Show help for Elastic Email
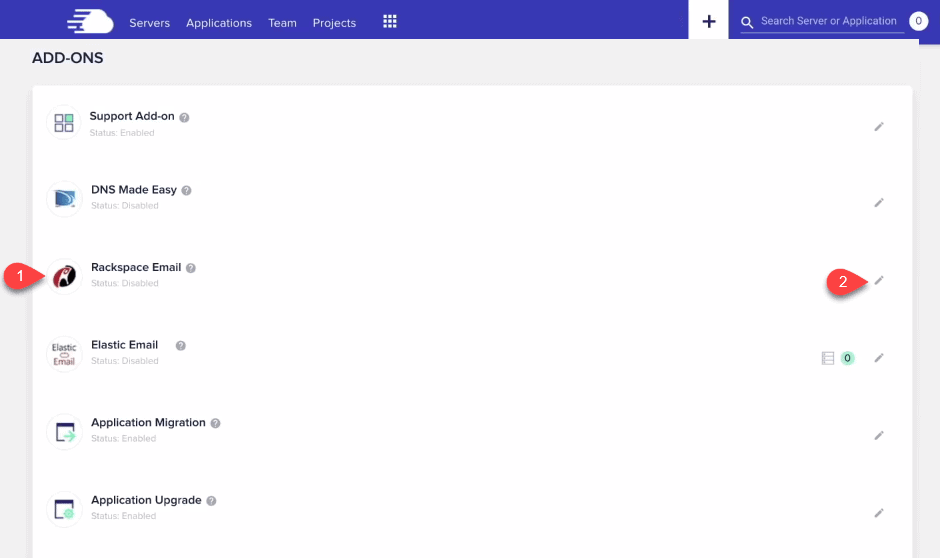Screen dimensions: 940x558 pos(180,346)
